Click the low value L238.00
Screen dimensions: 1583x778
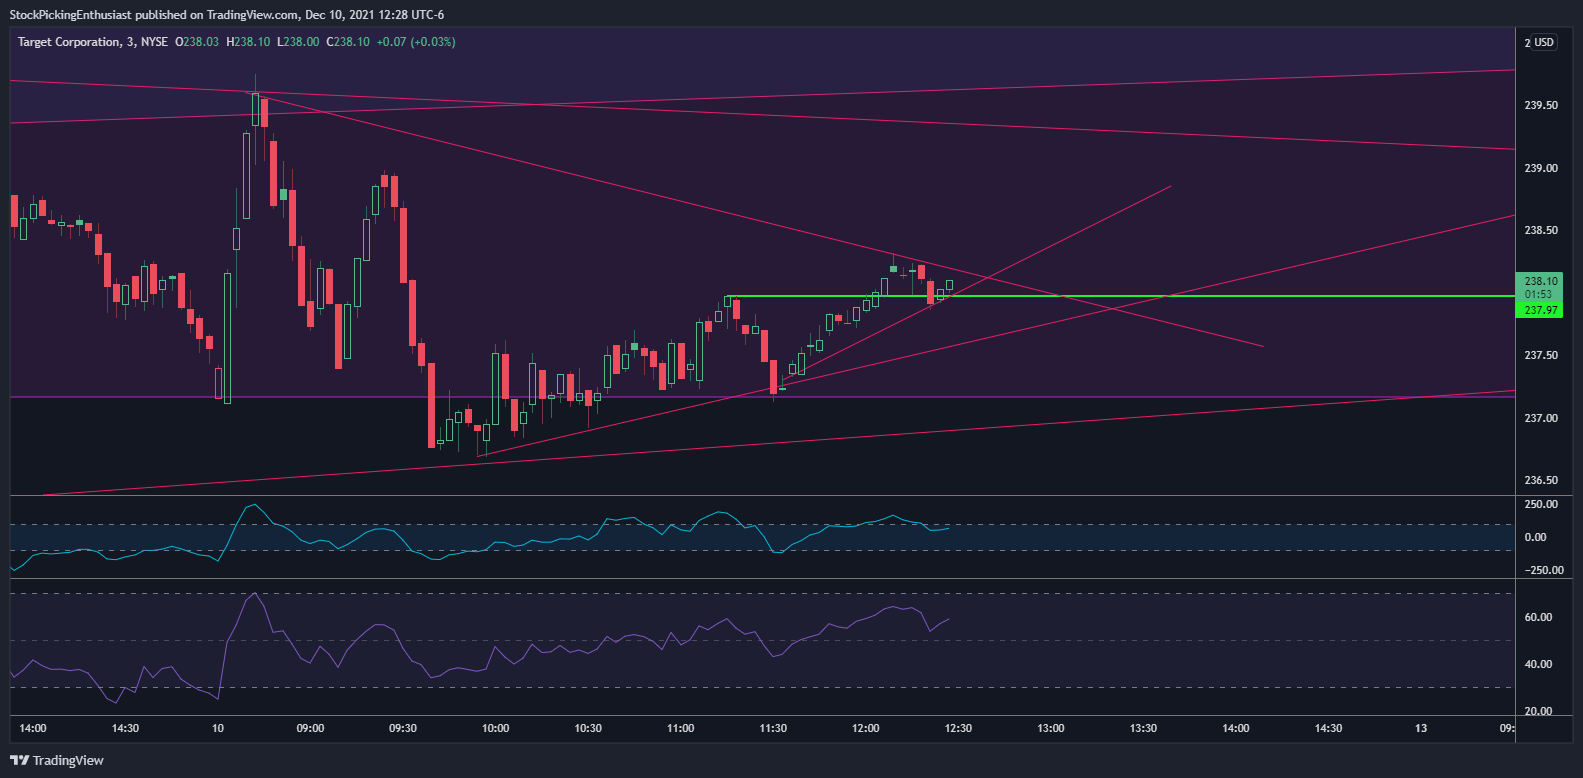click(x=298, y=42)
